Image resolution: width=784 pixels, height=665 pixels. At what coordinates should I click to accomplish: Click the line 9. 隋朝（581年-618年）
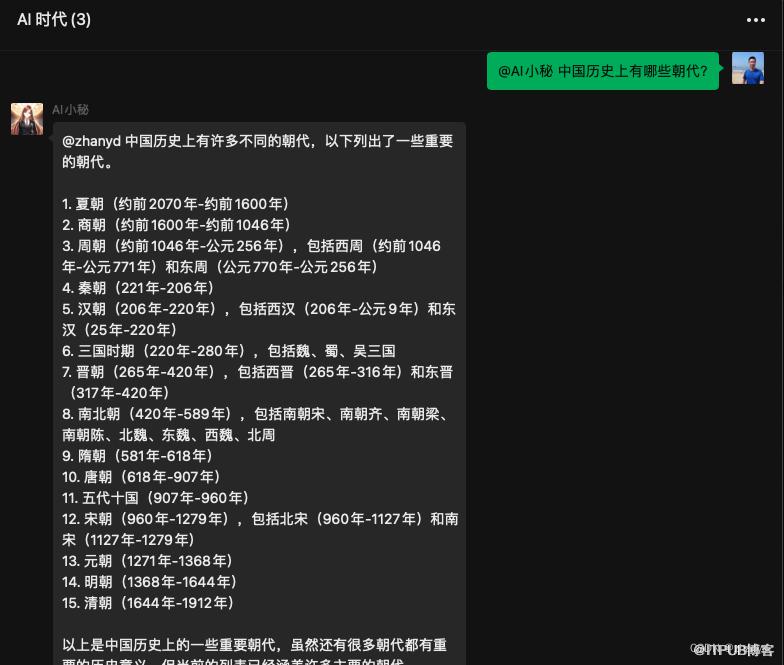(138, 456)
